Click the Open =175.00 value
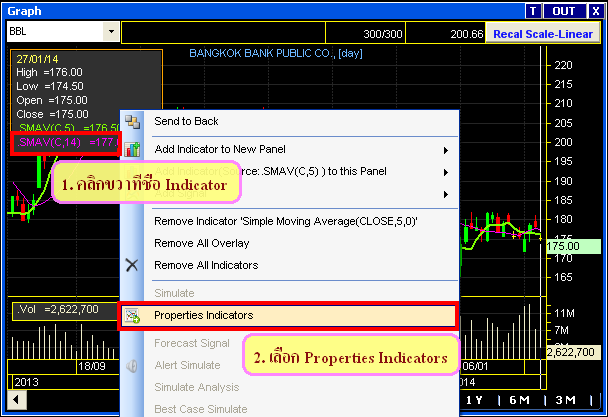The height and width of the screenshot is (417, 608). pos(52,100)
